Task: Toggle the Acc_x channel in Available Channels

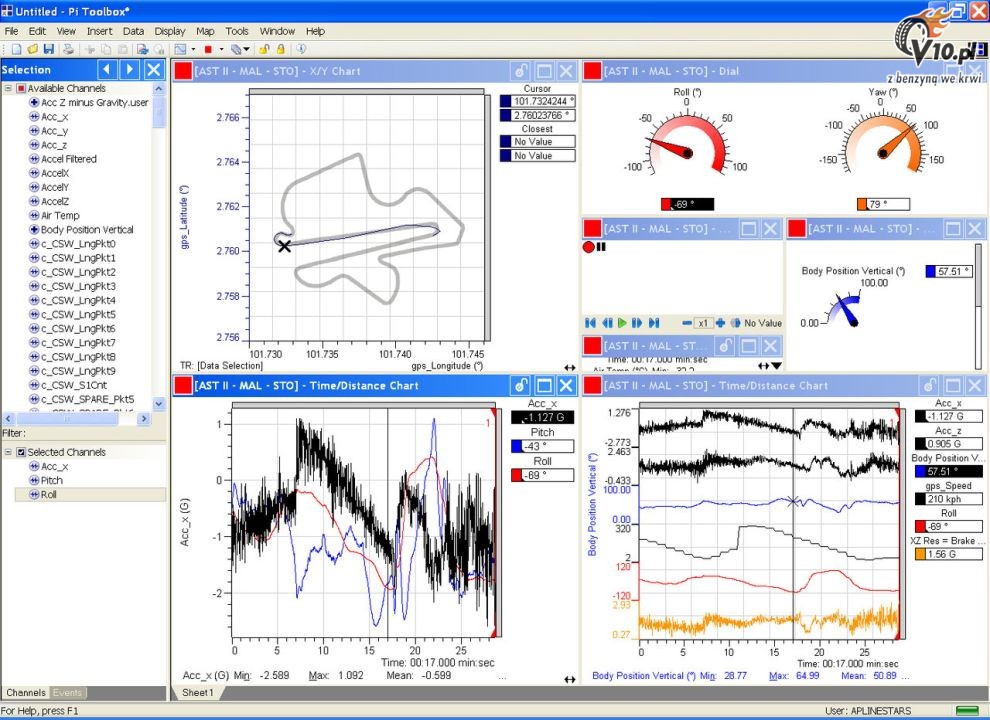Action: [x=34, y=116]
